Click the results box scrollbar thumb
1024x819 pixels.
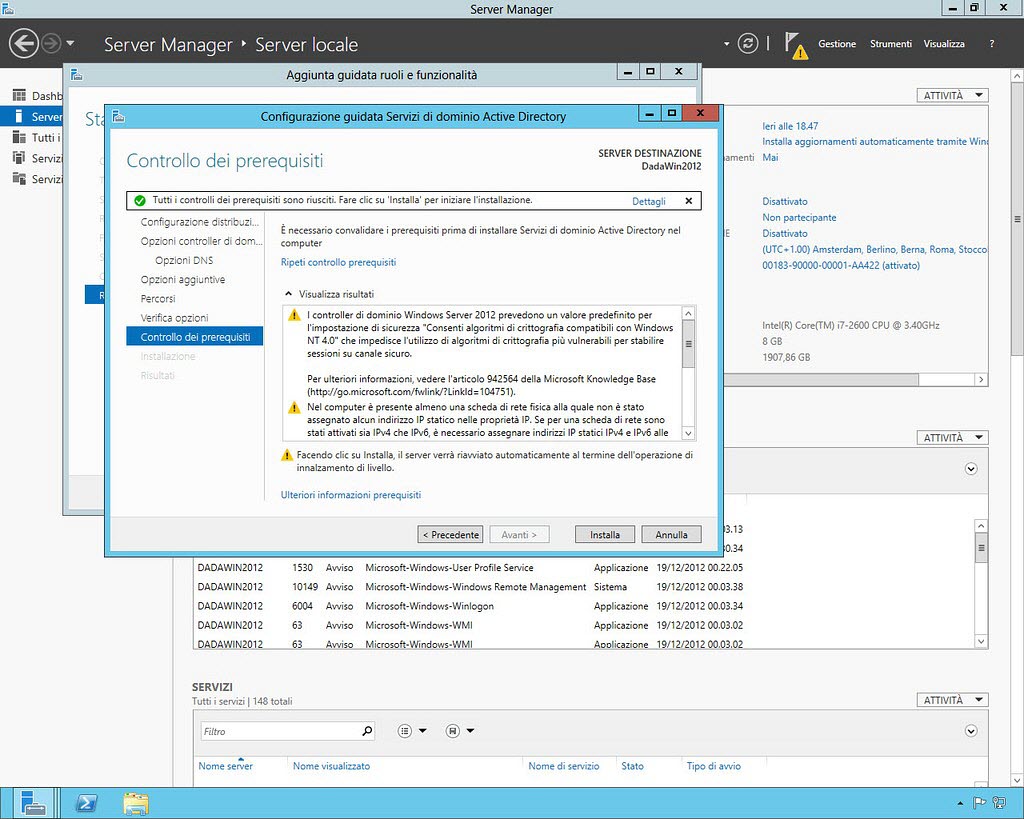pos(688,344)
